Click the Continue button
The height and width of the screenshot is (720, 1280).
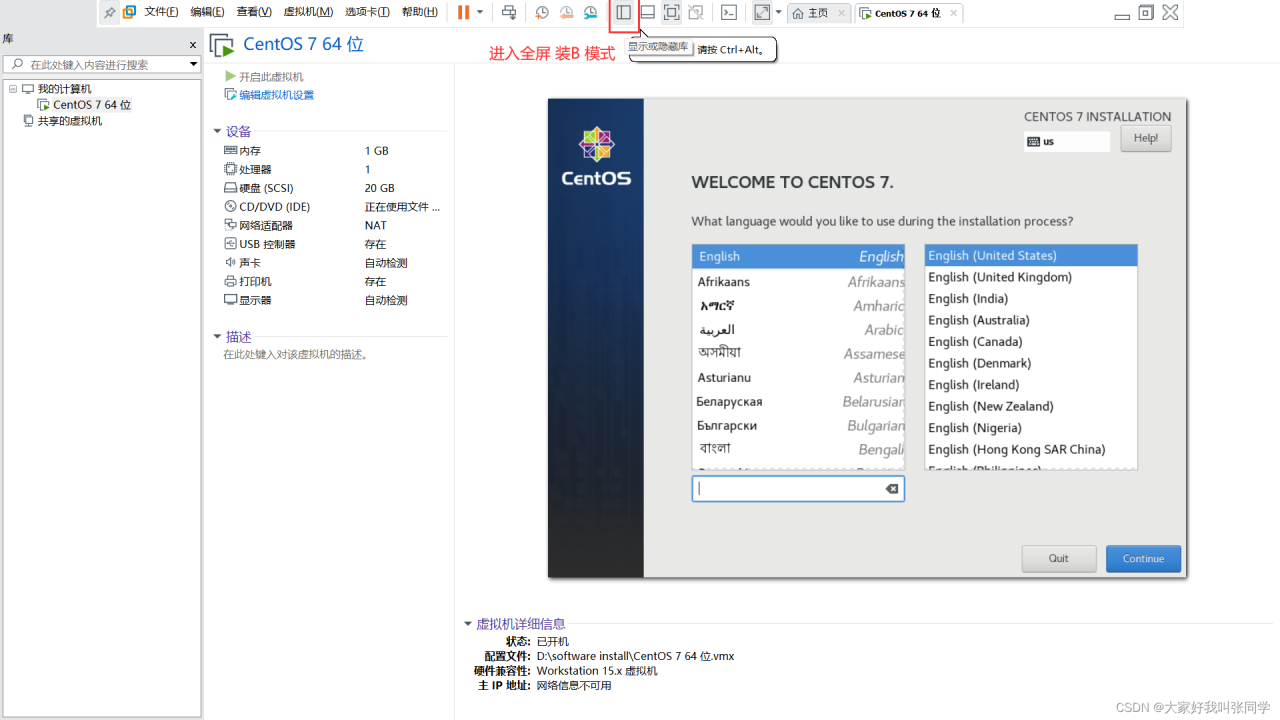[x=1143, y=559]
